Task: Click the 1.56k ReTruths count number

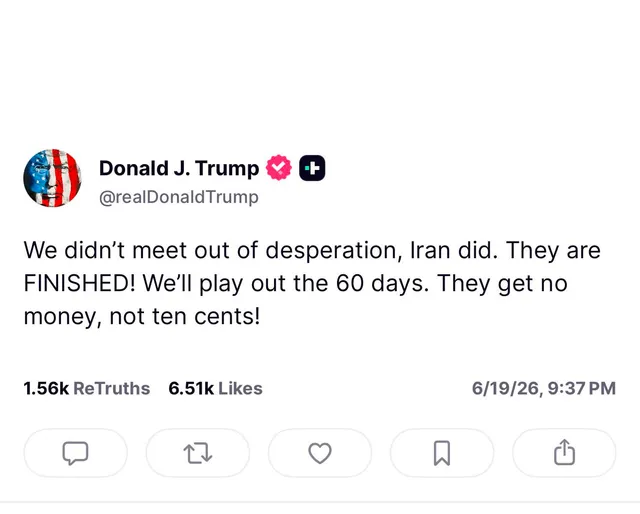Action: (46, 389)
